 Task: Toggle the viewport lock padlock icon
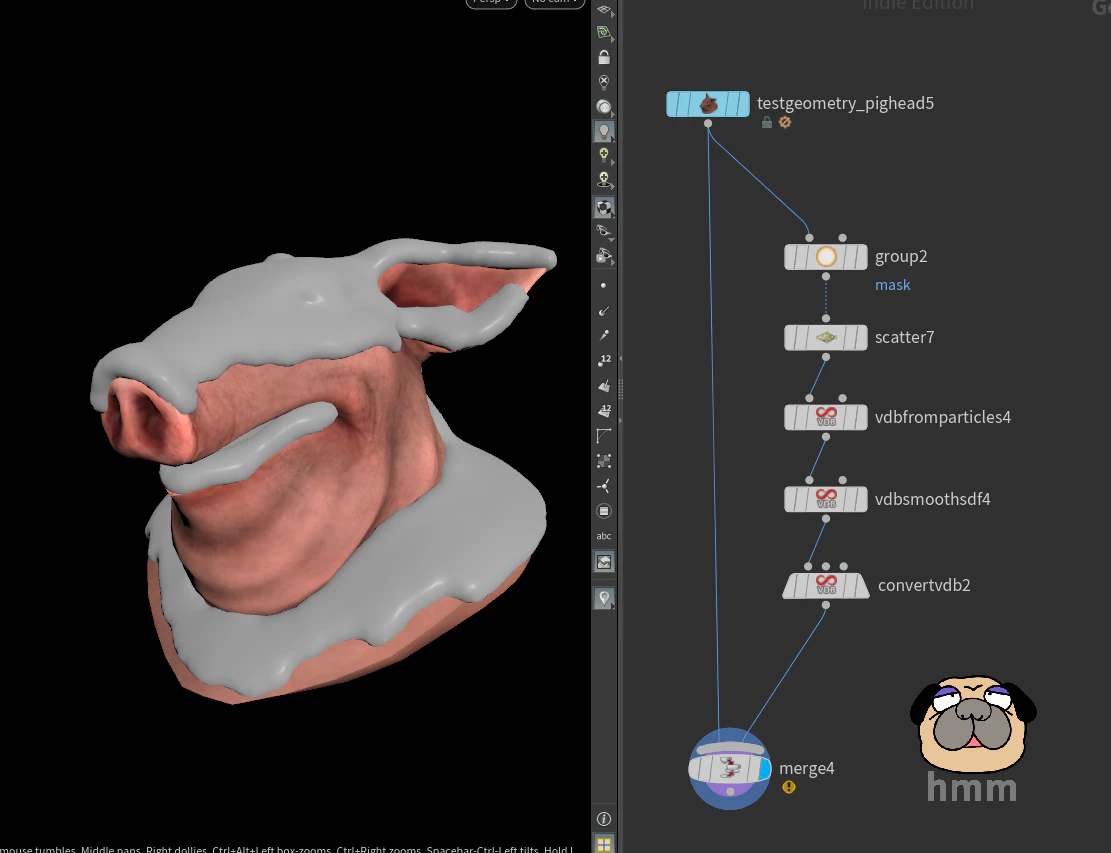click(604, 57)
